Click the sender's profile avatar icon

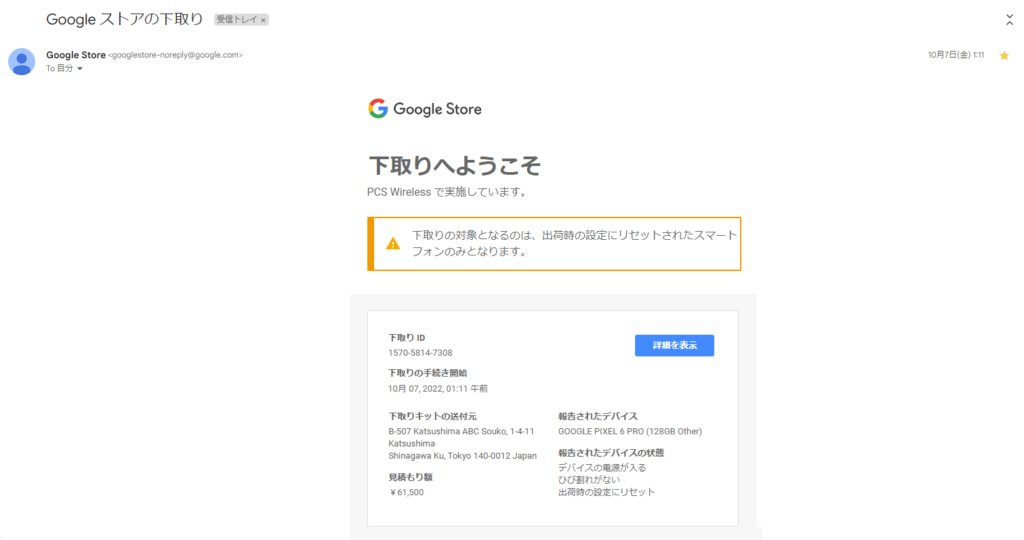[22, 61]
